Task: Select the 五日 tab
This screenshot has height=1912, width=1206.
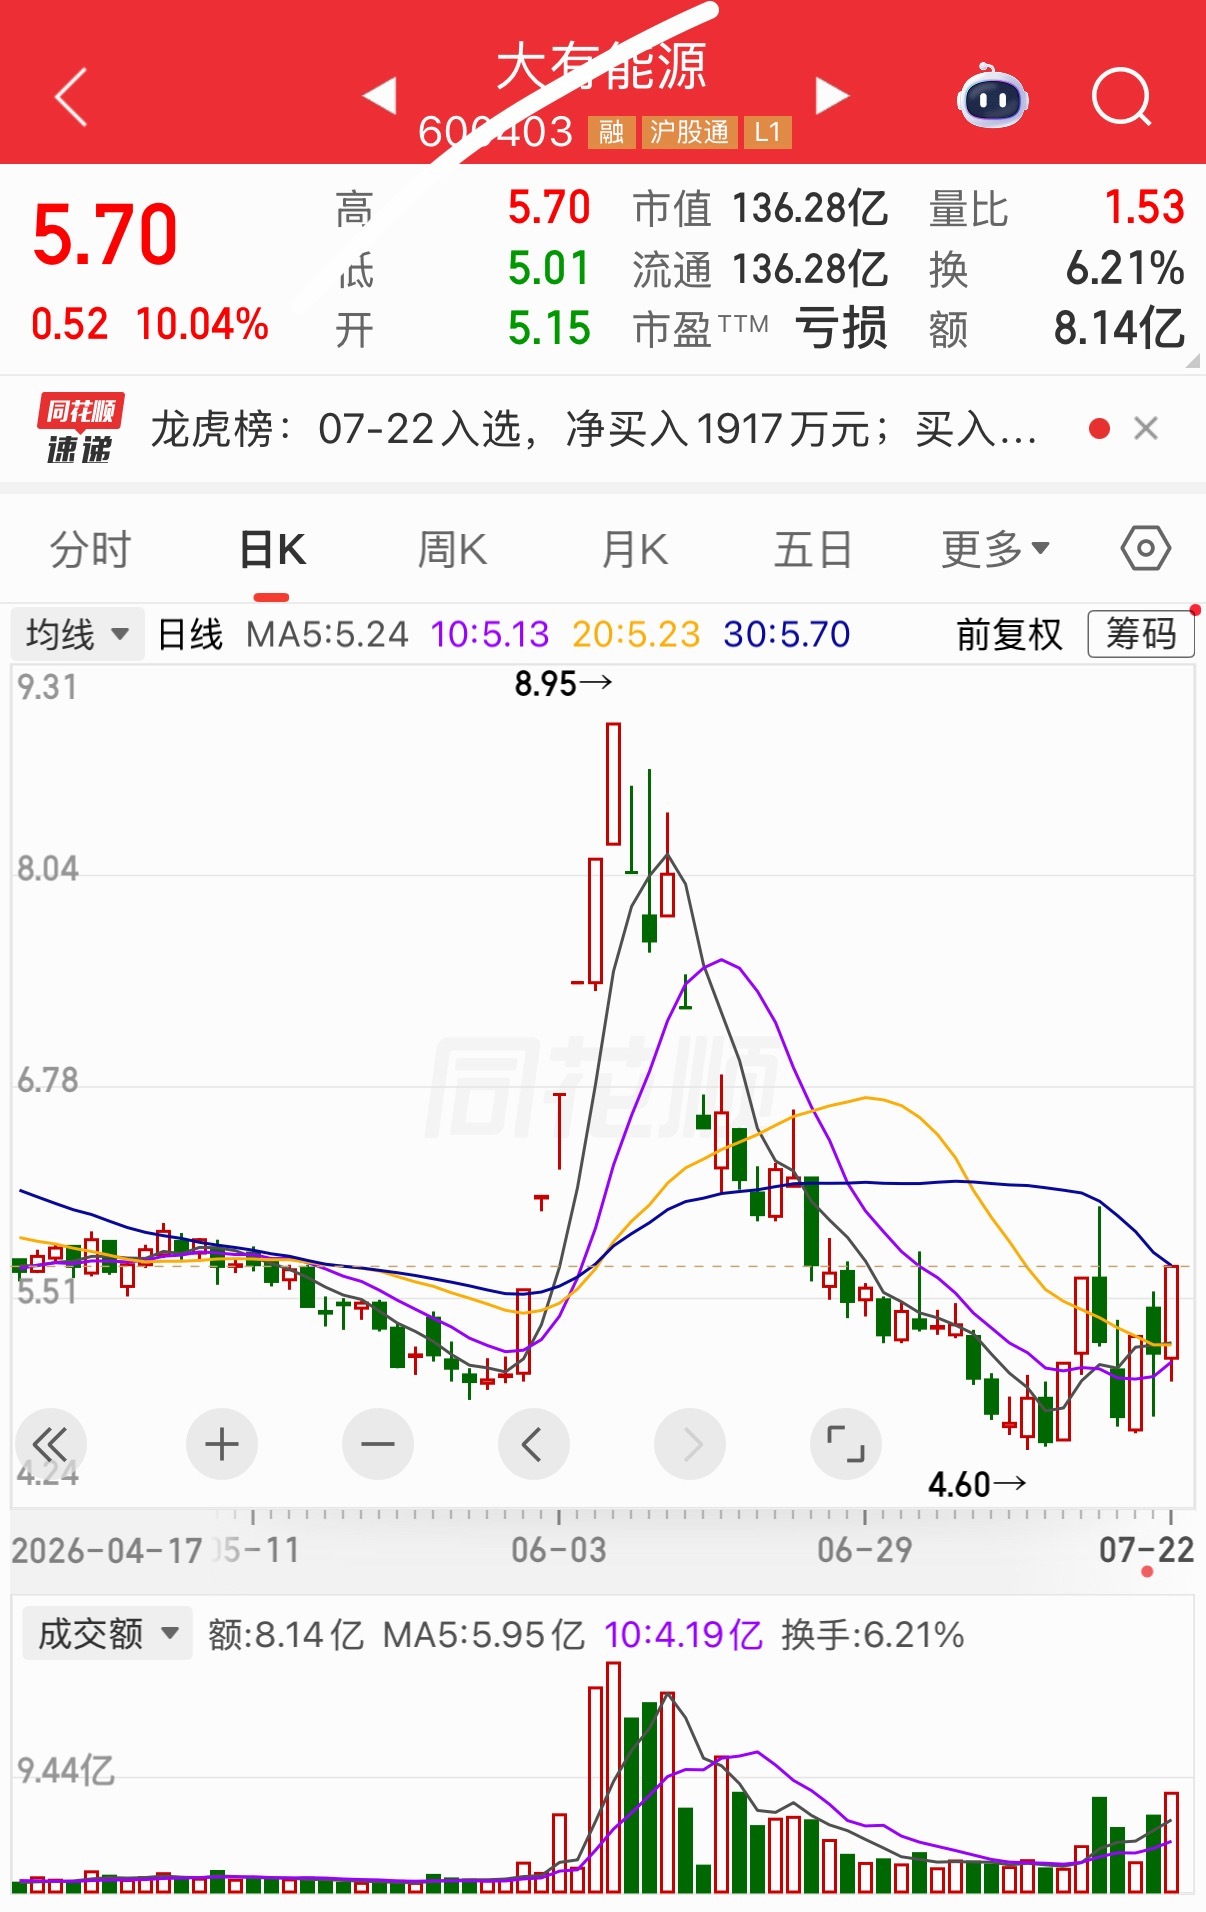Action: tap(813, 550)
